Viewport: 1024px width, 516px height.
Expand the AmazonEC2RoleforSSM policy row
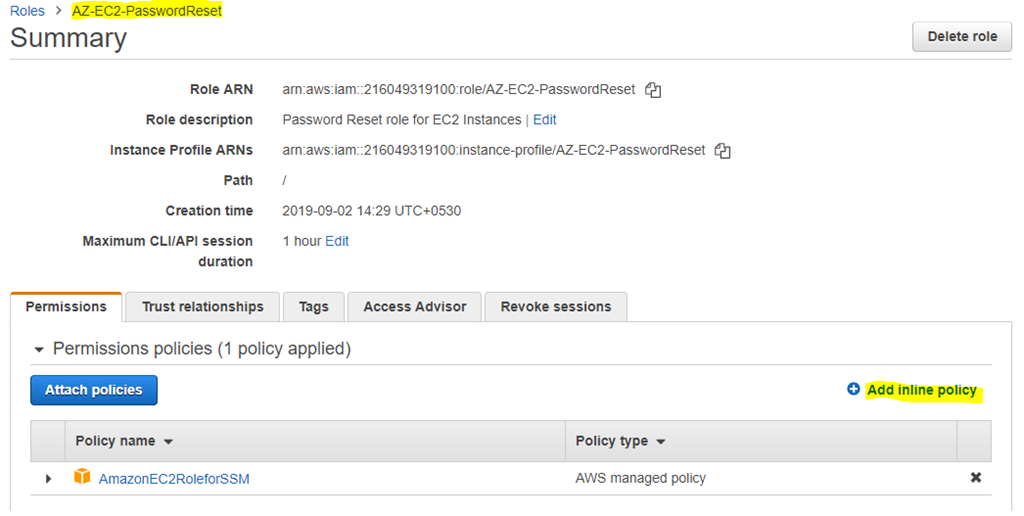[48, 479]
